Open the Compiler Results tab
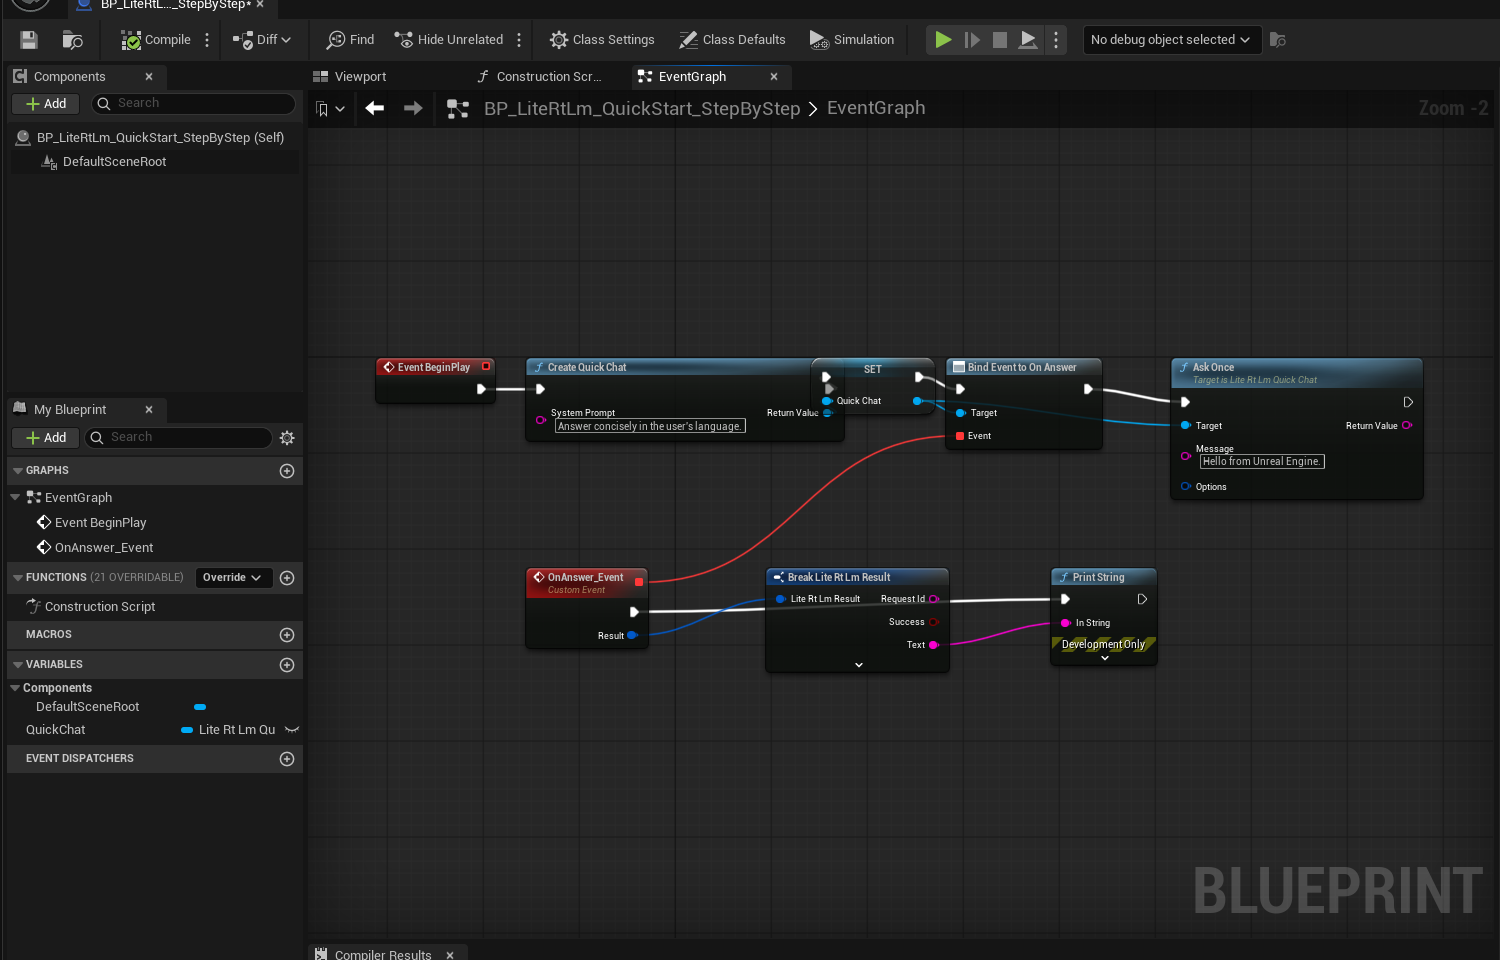1500x960 pixels. [382, 955]
